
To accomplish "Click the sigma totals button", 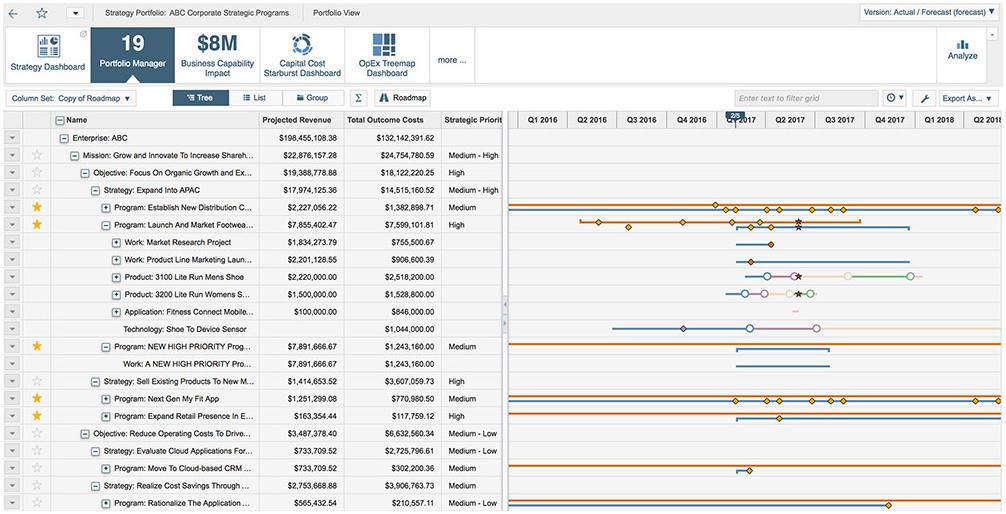I will click(359, 98).
